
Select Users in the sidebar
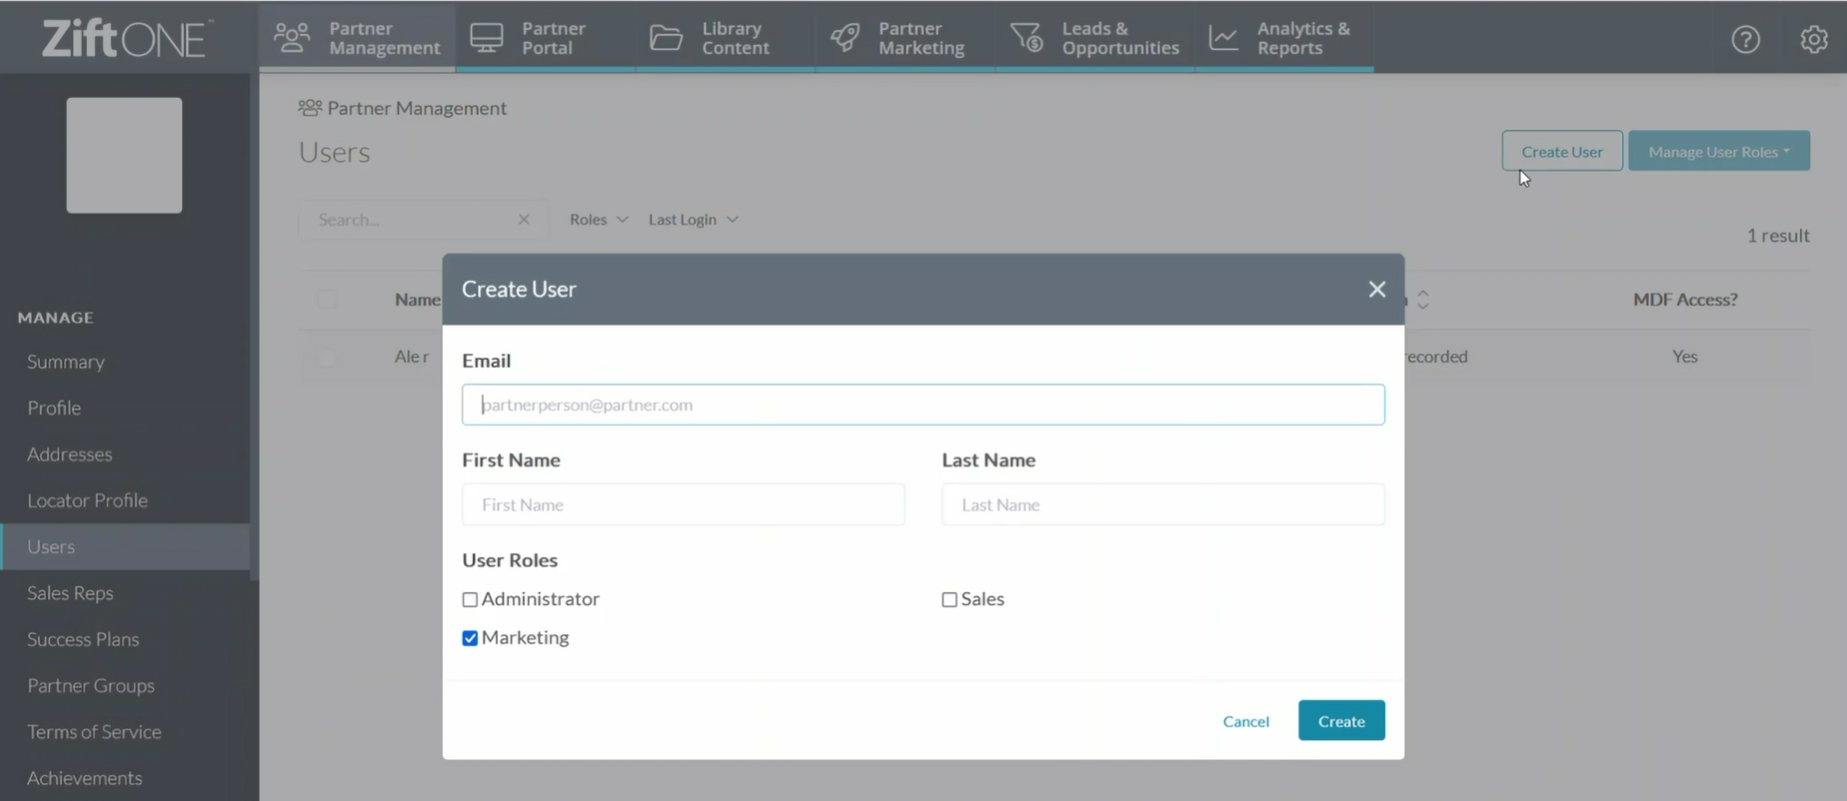[x=125, y=547]
